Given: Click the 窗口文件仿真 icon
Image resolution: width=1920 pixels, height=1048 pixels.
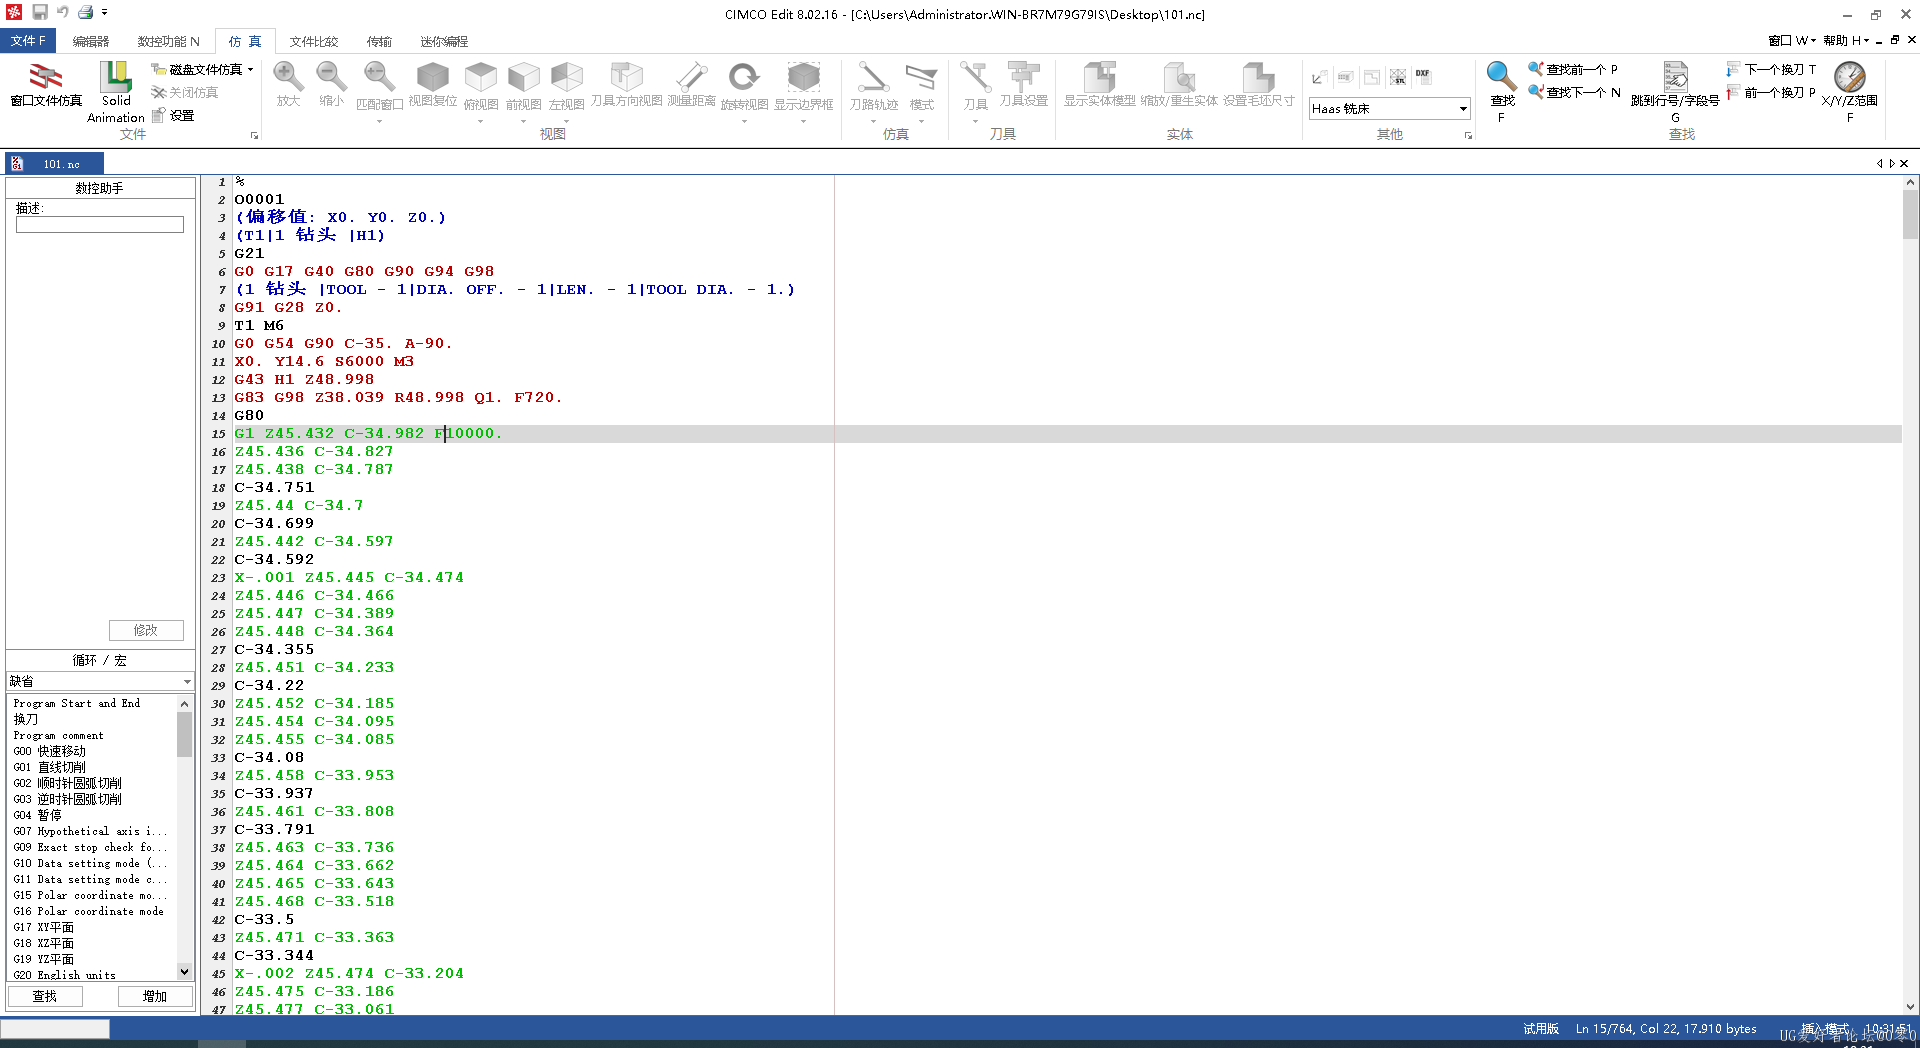Looking at the screenshot, I should (x=46, y=78).
